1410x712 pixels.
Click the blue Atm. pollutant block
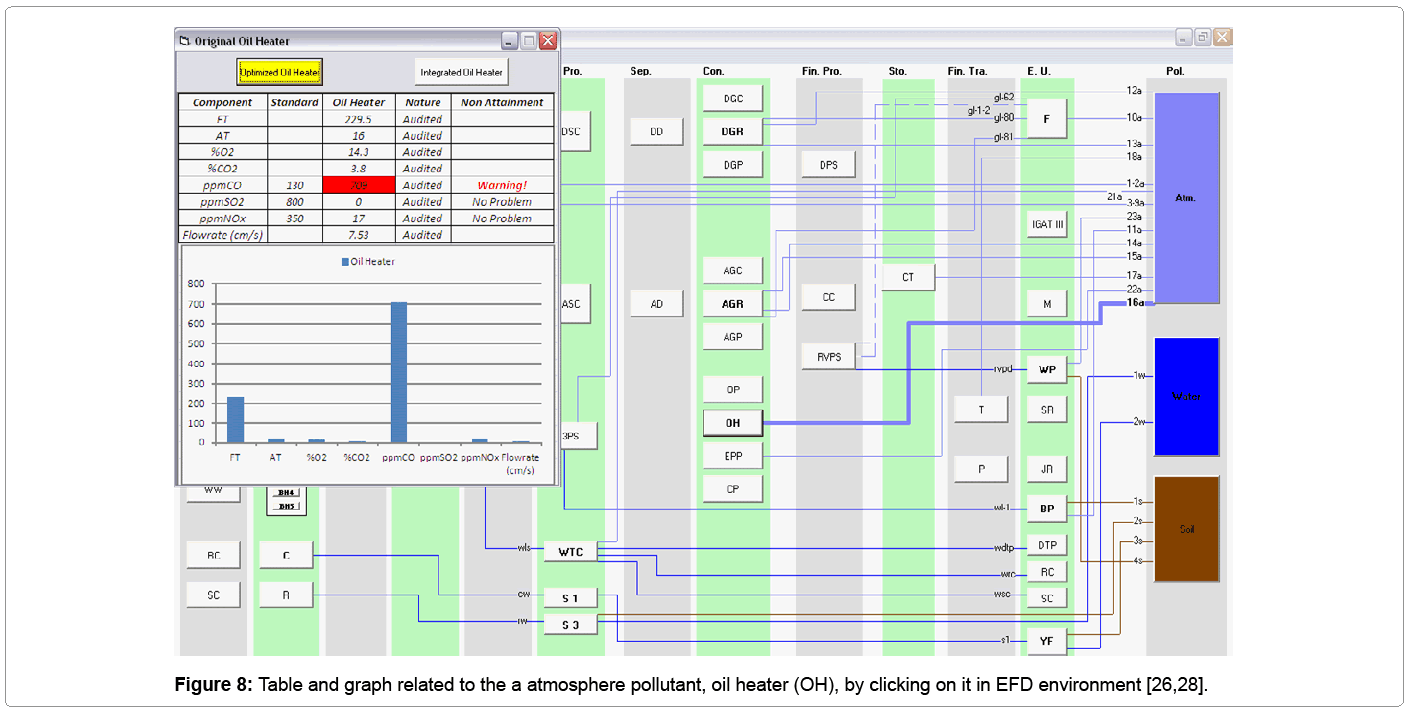pos(1187,198)
